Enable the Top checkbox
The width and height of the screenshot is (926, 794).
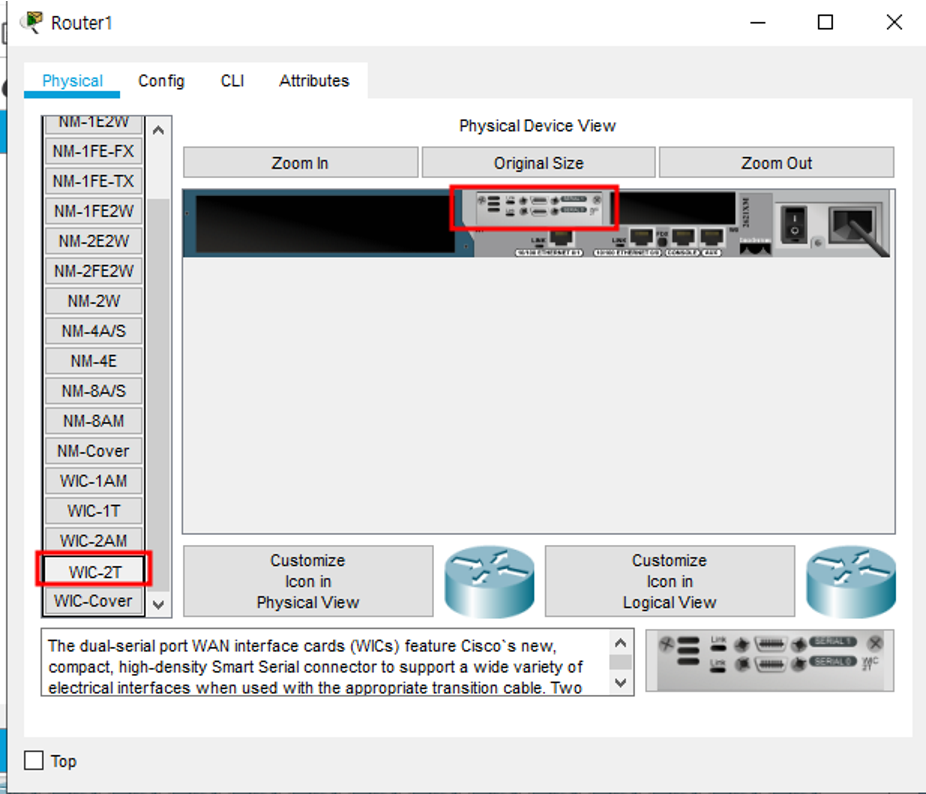[35, 761]
